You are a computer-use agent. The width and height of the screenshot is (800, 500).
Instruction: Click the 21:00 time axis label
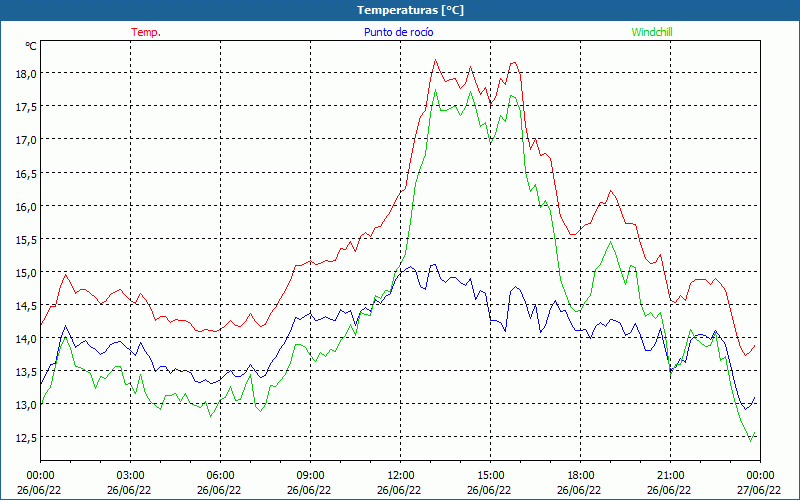670,475
